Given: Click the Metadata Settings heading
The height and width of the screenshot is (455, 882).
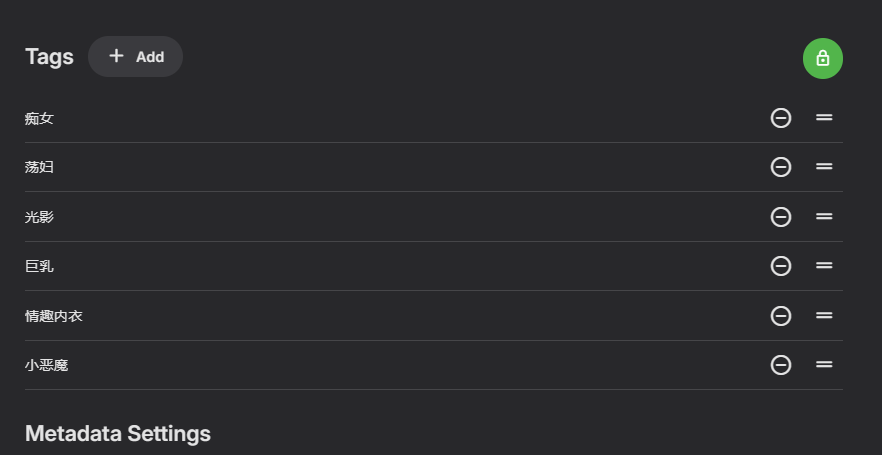Looking at the screenshot, I should (118, 433).
